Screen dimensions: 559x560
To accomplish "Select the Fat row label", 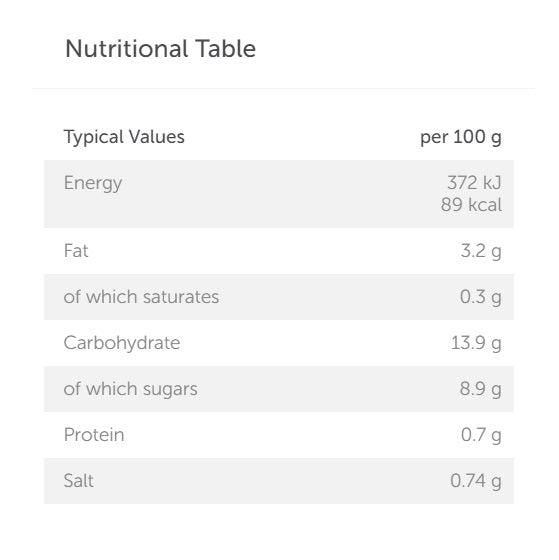I will [x=76, y=250].
